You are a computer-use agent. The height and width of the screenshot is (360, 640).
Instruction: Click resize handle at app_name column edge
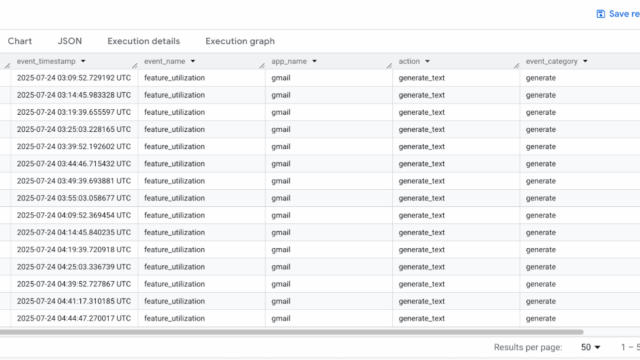pos(389,65)
